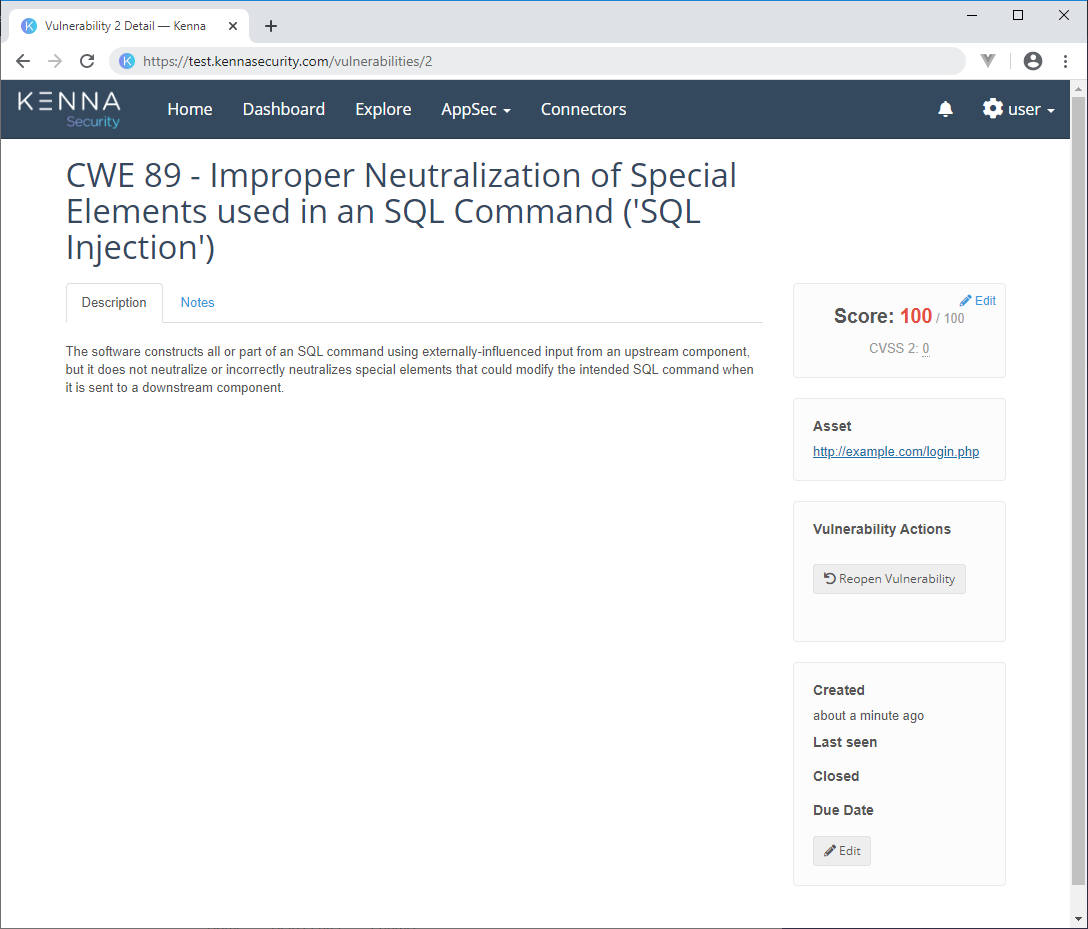This screenshot has height=929, width=1088.
Task: Click the site icon in the address bar
Action: pyautogui.click(x=126, y=61)
